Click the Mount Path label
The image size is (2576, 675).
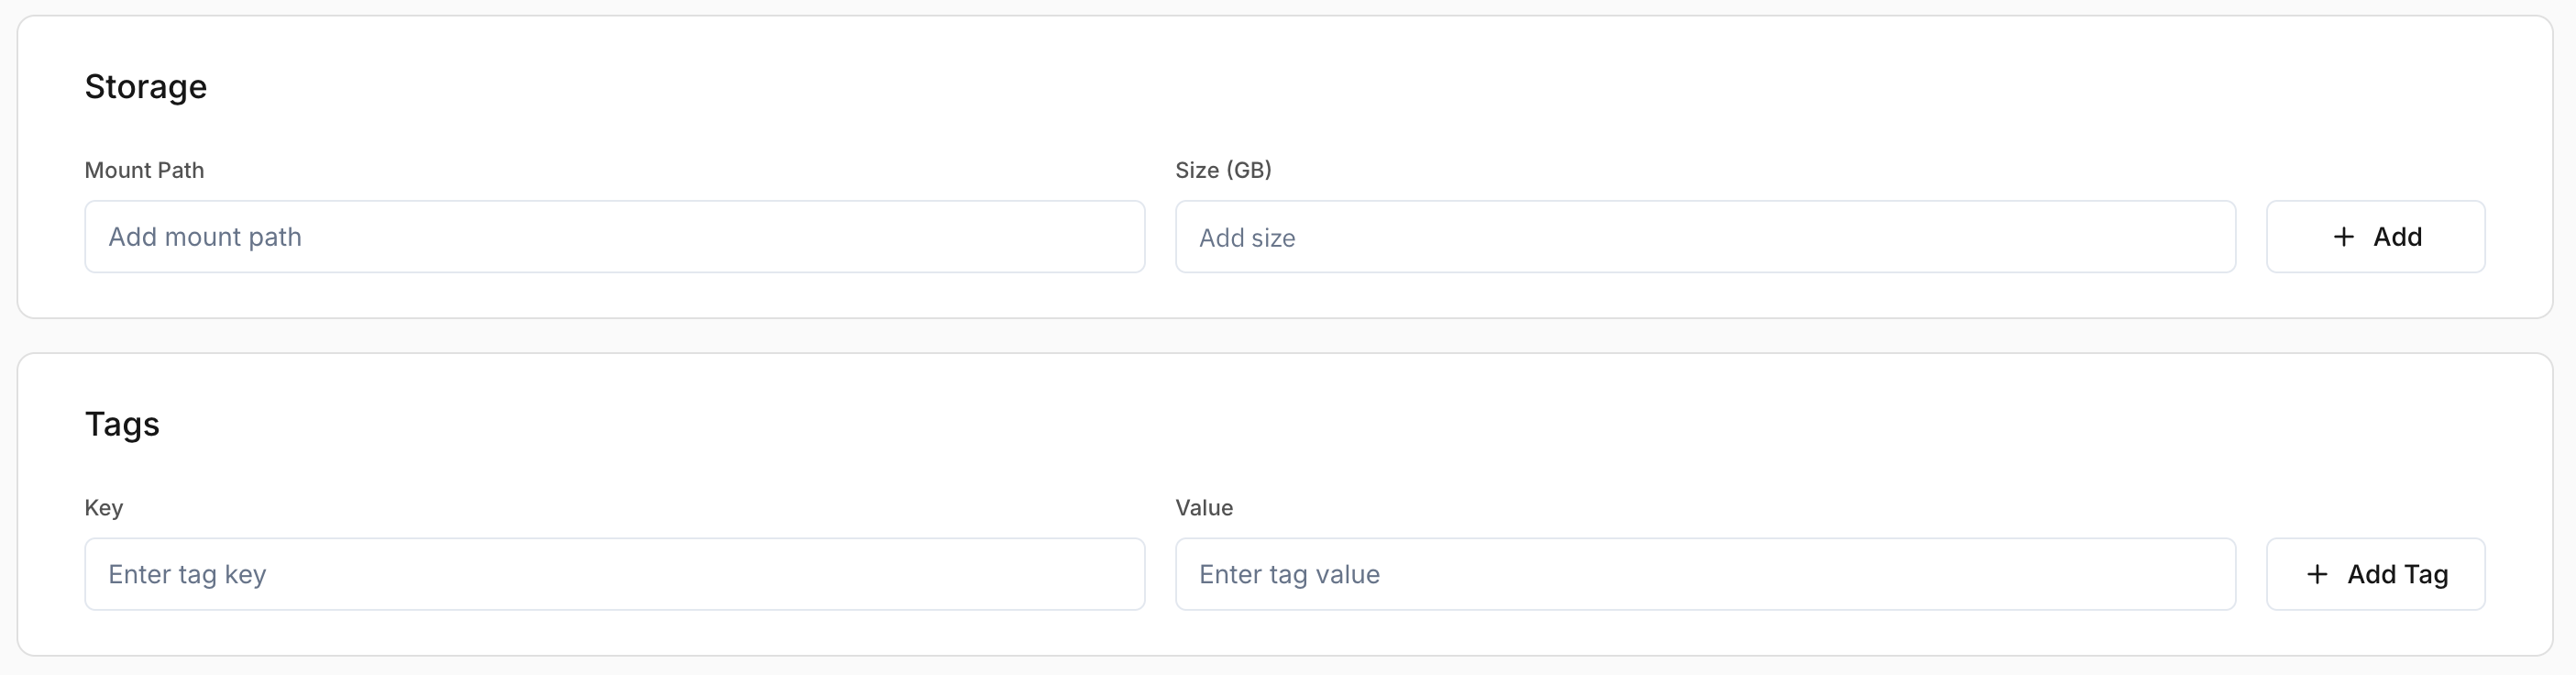coord(144,170)
